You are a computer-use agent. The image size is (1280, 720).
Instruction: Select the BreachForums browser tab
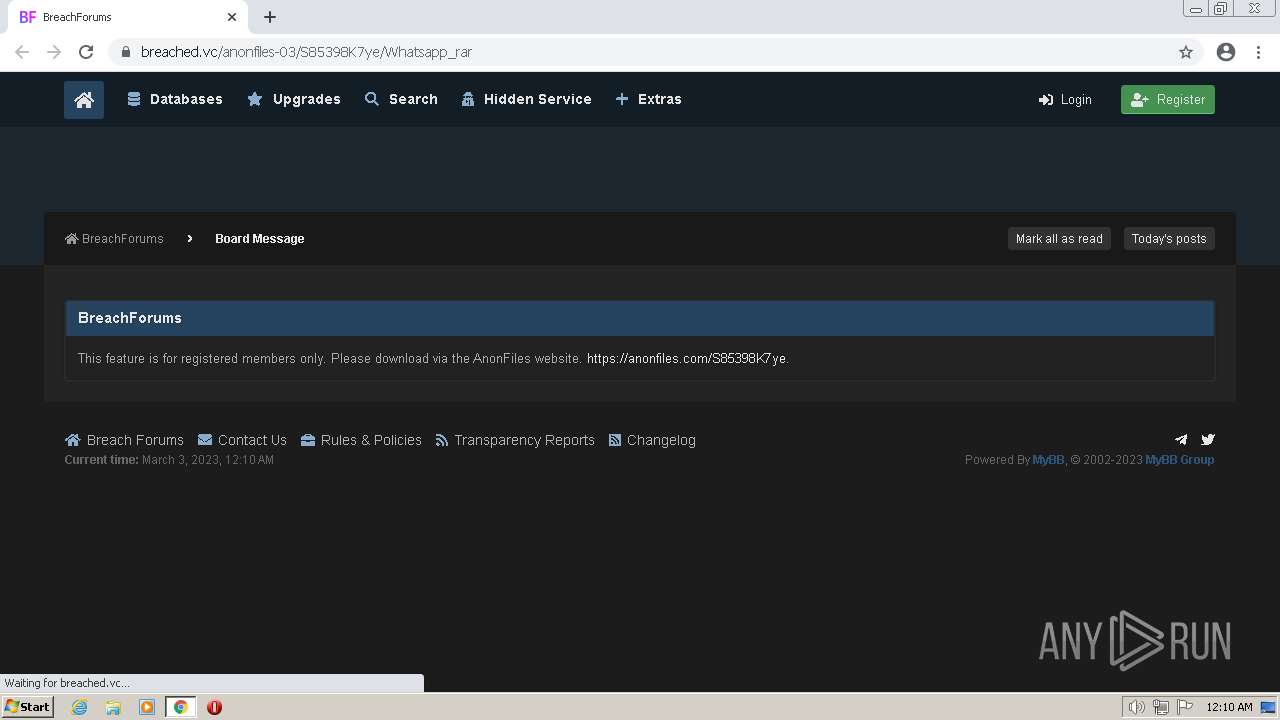coord(128,17)
